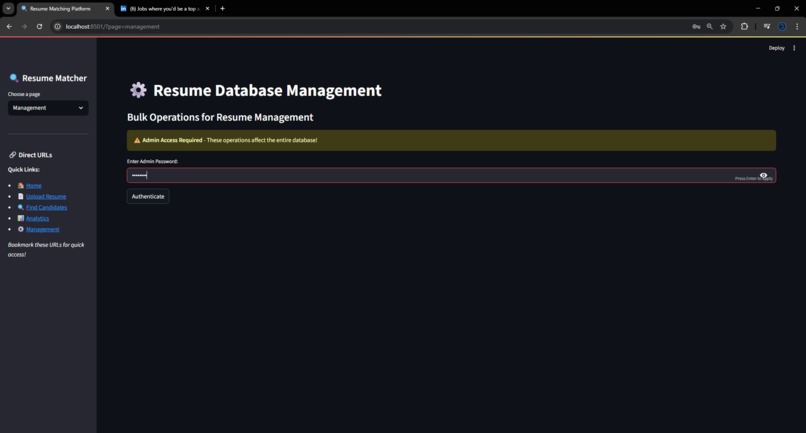Open the Find Candidates quick link

[x=47, y=207]
